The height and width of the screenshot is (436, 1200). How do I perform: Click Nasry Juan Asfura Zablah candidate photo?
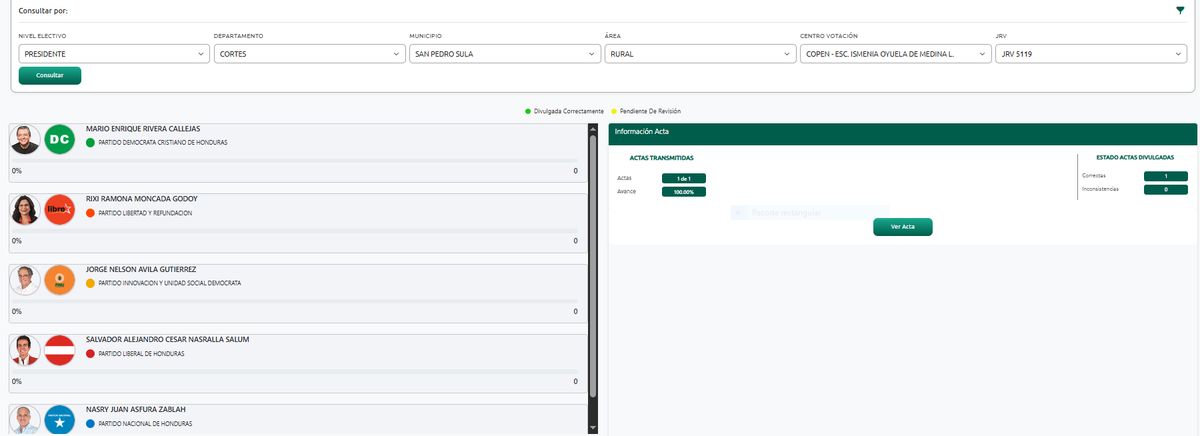tap(25, 420)
